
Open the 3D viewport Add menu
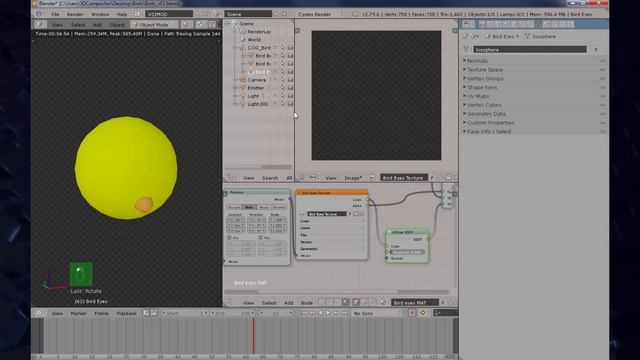click(x=97, y=25)
